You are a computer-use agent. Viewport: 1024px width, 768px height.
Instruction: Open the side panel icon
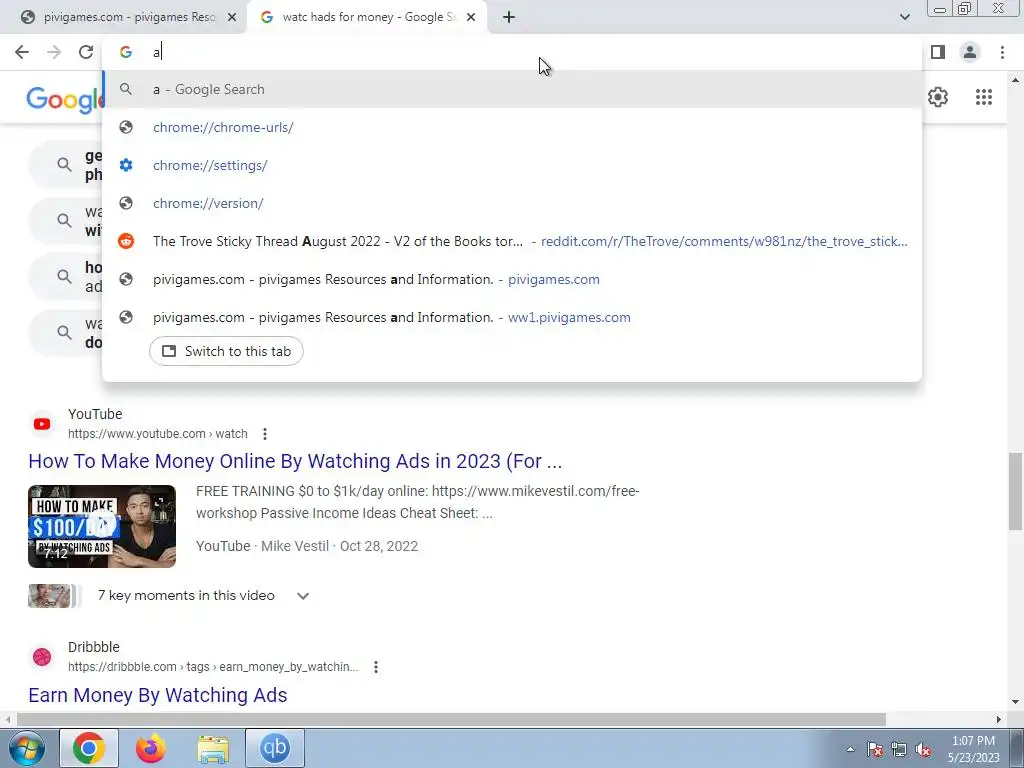coord(938,52)
